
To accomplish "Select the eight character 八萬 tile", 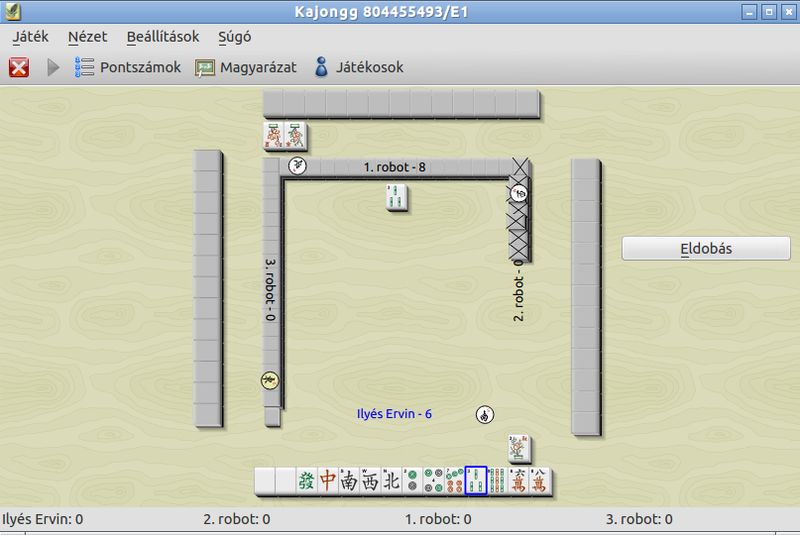I will (x=539, y=480).
